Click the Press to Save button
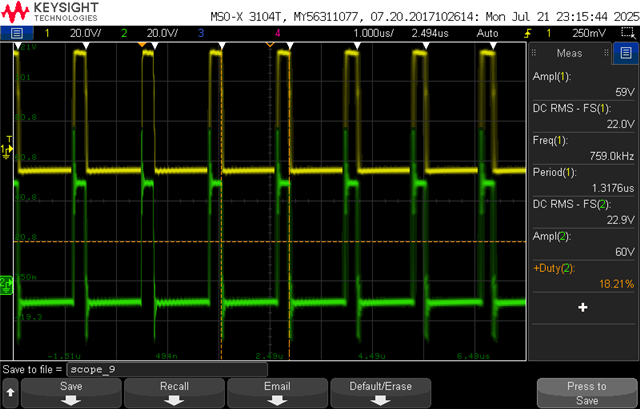 pos(587,393)
